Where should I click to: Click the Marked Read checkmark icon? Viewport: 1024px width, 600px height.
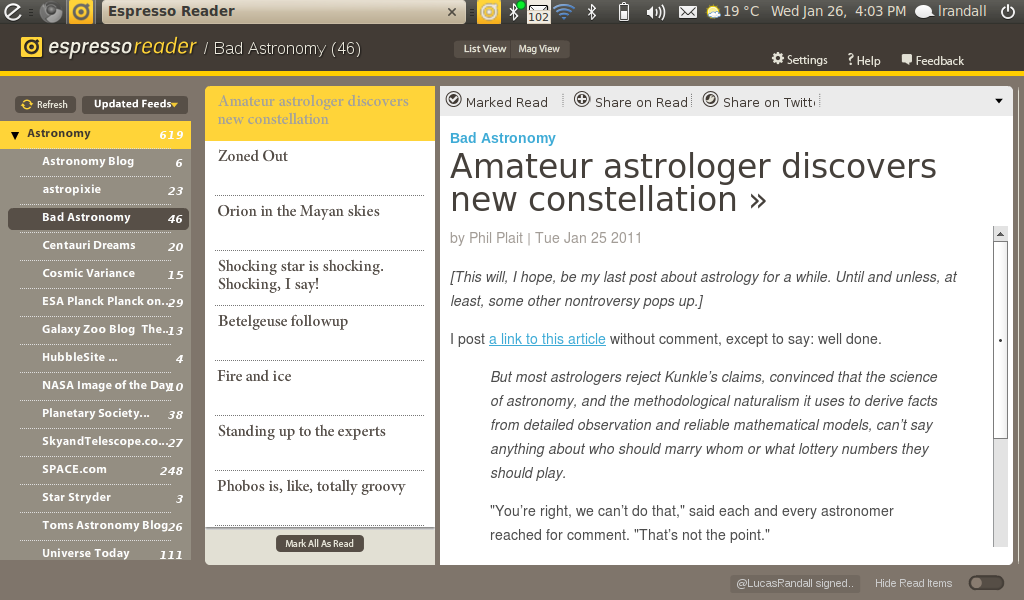tap(453, 100)
